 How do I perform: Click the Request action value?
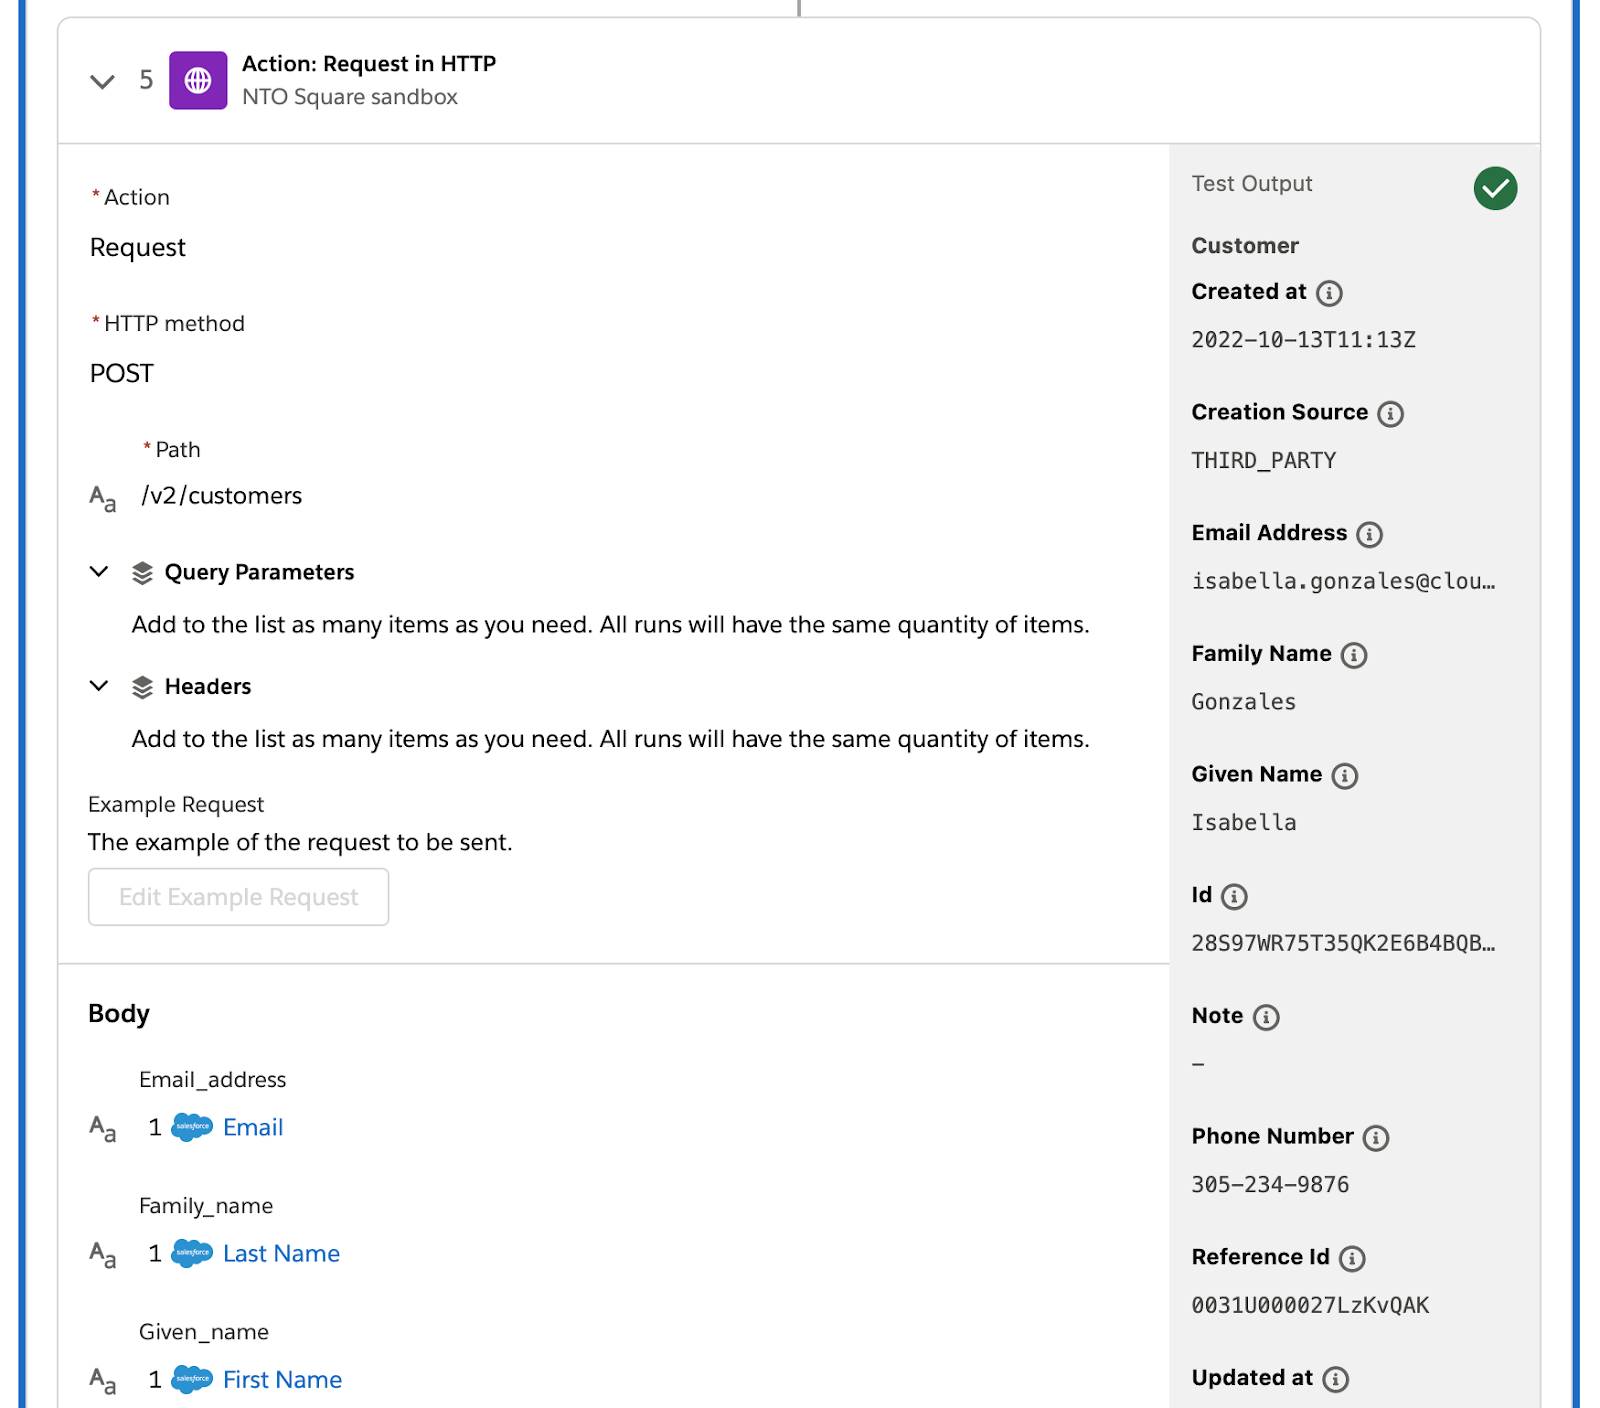pos(137,247)
